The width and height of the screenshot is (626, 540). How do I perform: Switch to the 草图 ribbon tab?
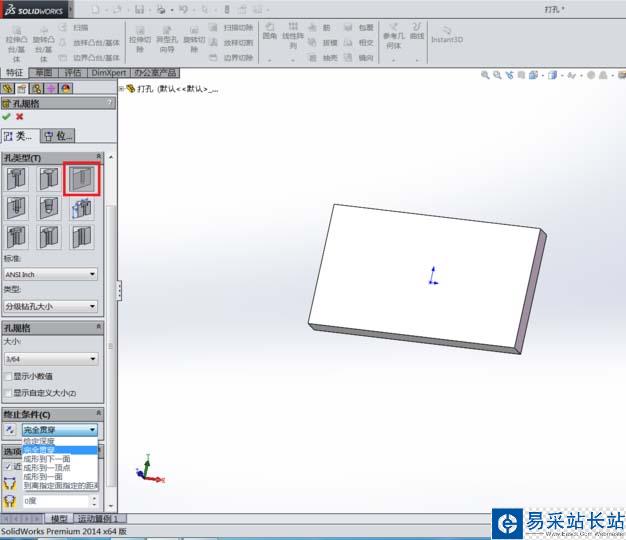coord(44,73)
